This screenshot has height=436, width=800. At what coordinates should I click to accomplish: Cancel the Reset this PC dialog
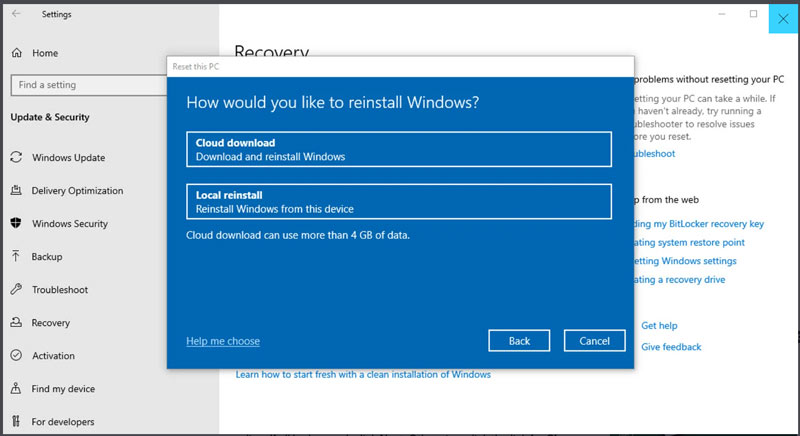point(594,341)
